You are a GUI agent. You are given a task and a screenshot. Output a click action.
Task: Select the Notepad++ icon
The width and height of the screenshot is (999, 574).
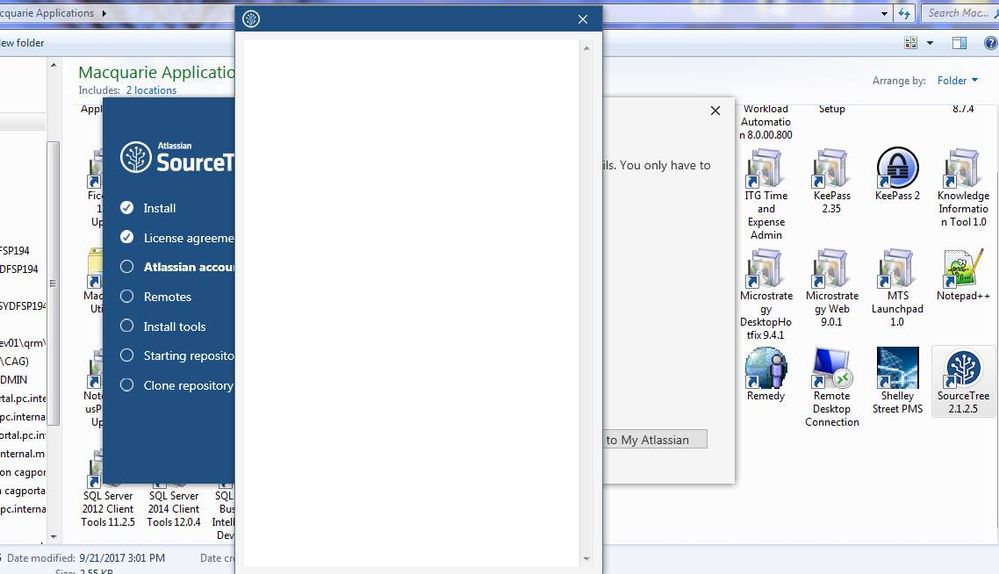(x=963, y=268)
